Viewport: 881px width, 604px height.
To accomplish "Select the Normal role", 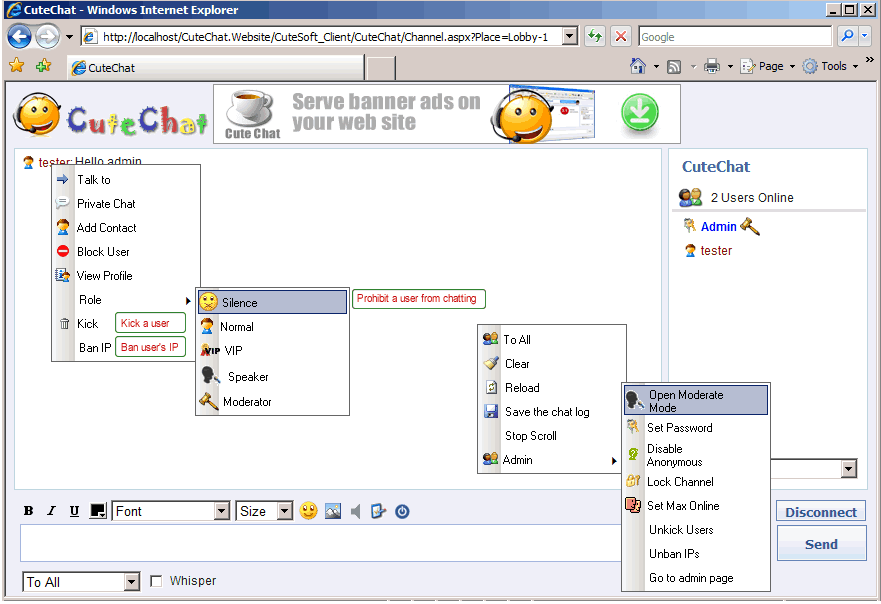I will point(273,326).
